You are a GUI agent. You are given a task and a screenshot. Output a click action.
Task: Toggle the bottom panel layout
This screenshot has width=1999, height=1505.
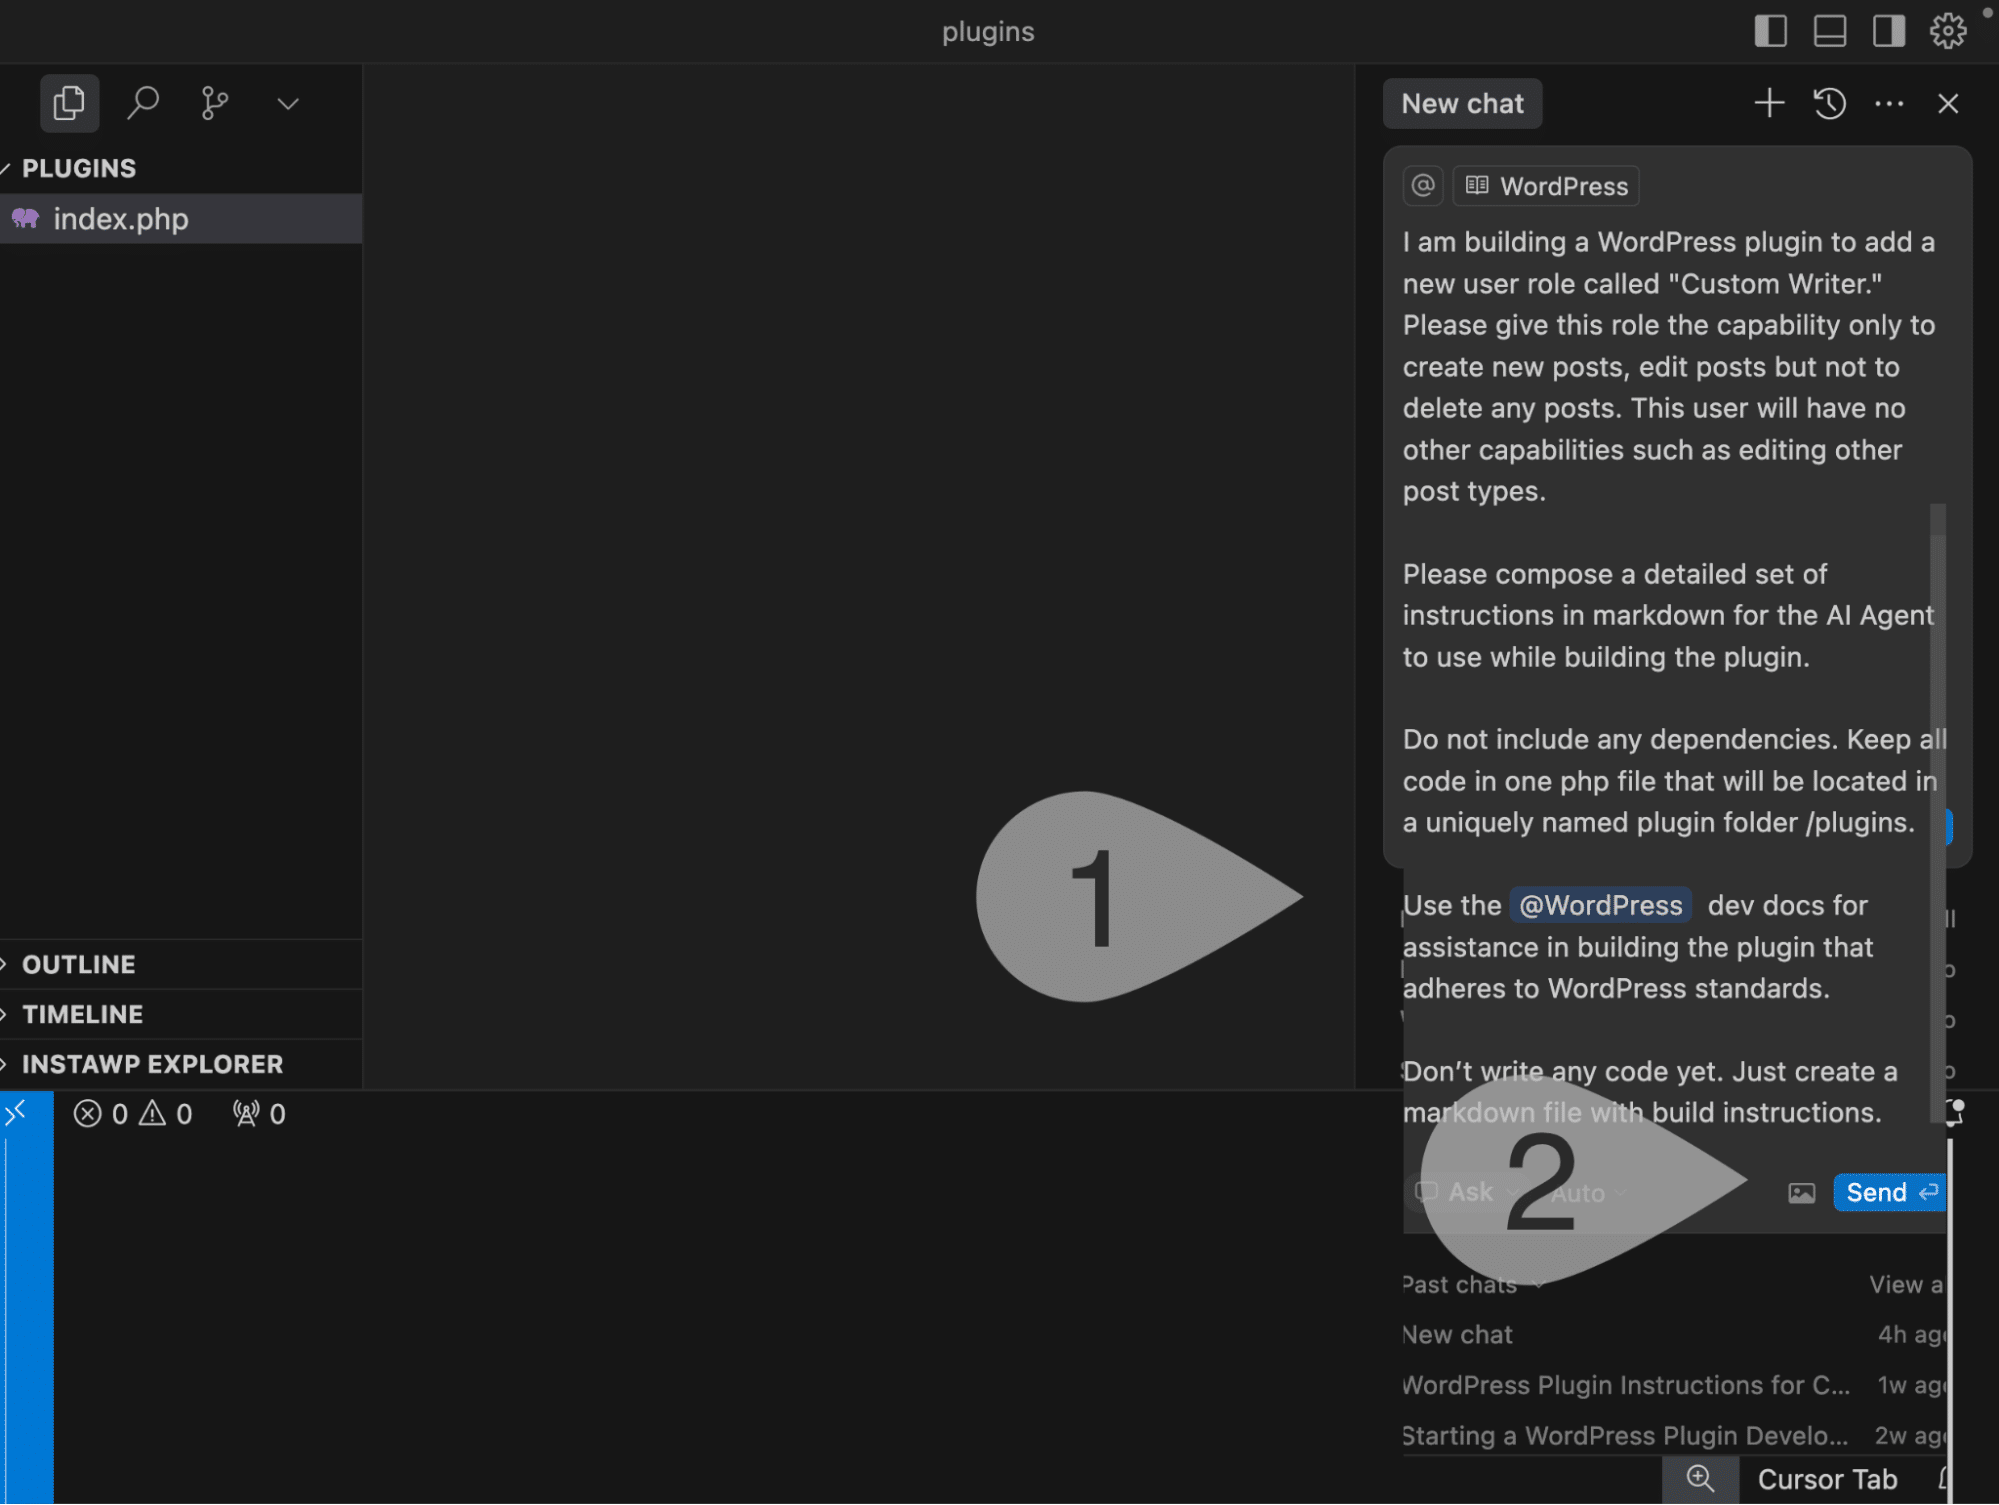1829,31
